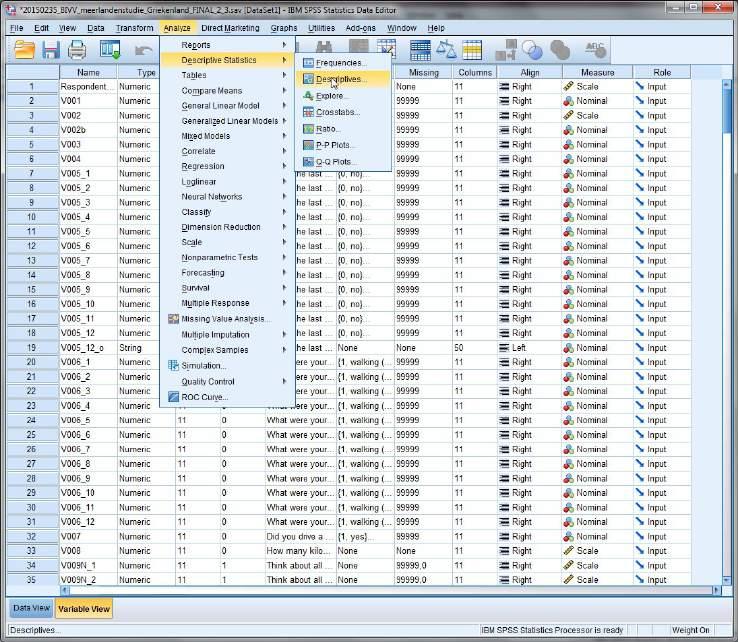Click the Save file floppy disk icon
Viewport: 738px width, 642px height.
(x=50, y=49)
